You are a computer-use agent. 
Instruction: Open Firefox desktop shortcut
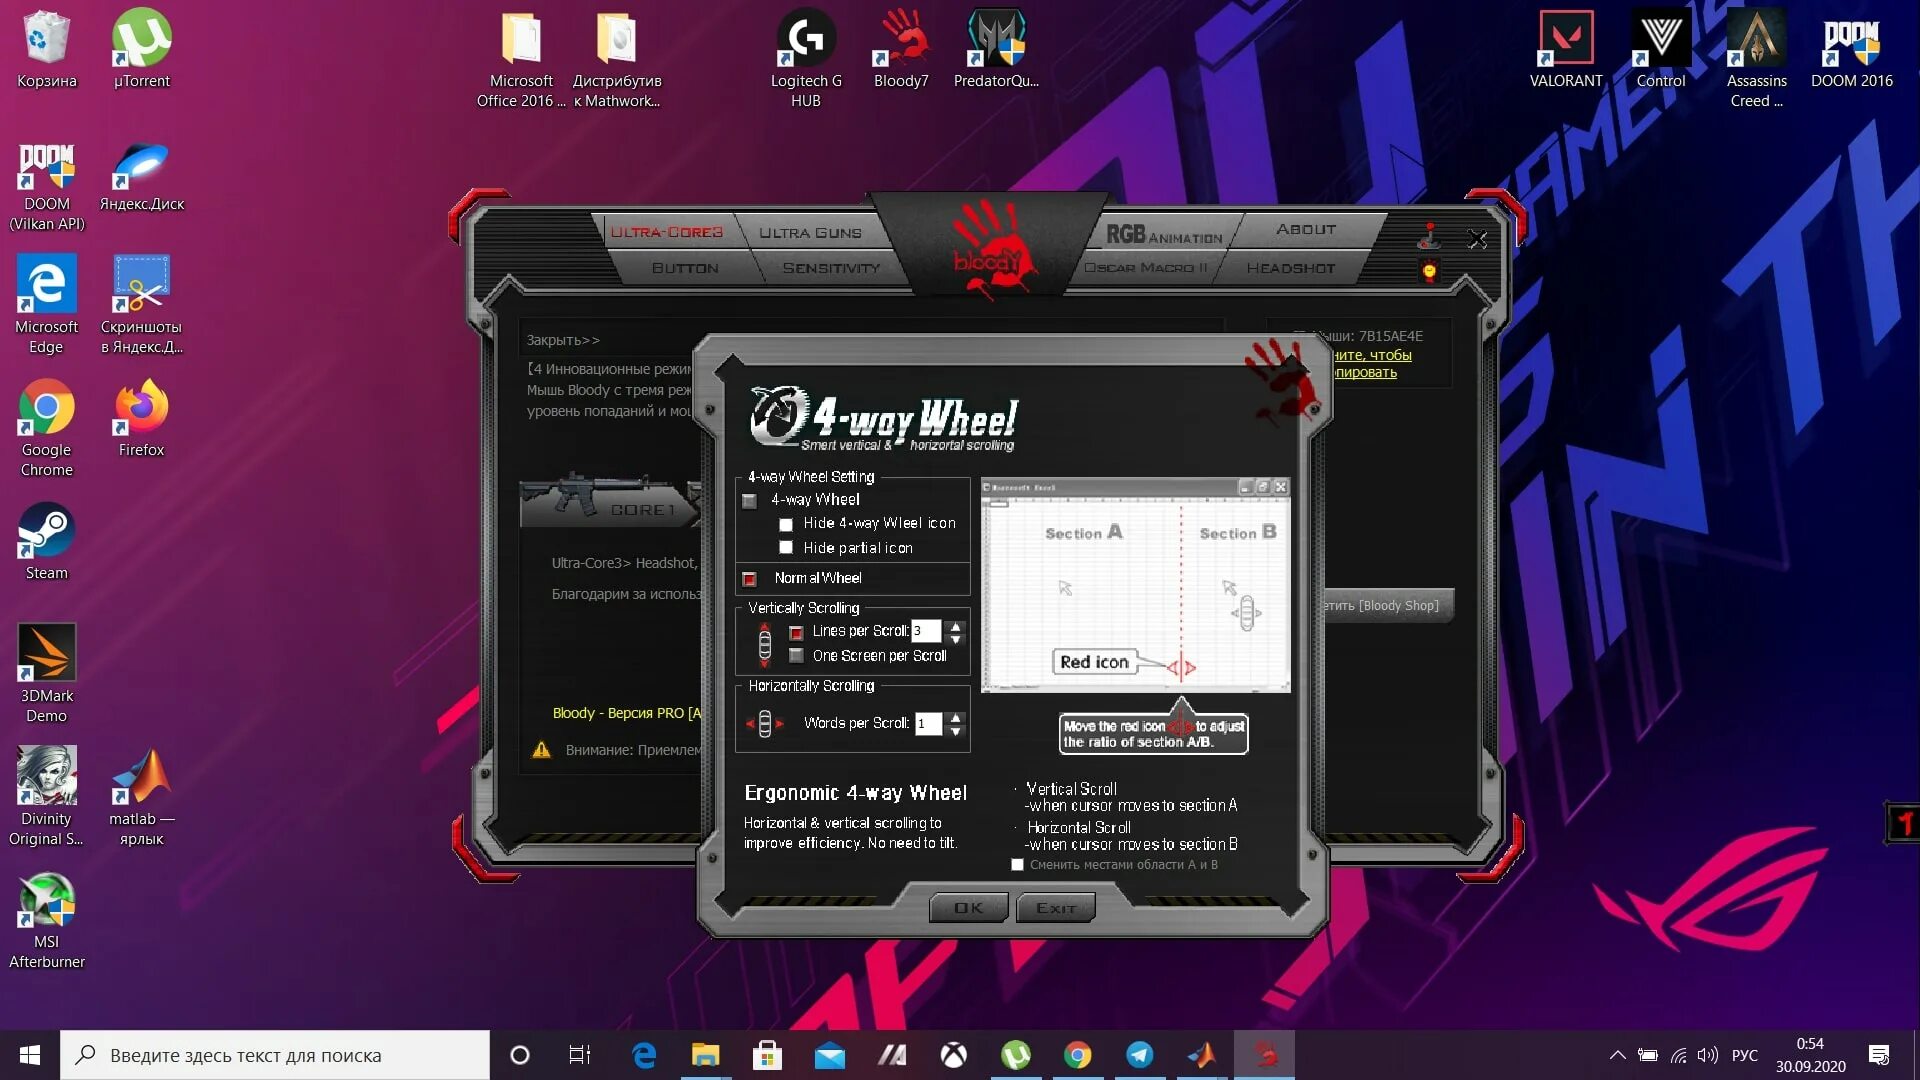tap(141, 418)
